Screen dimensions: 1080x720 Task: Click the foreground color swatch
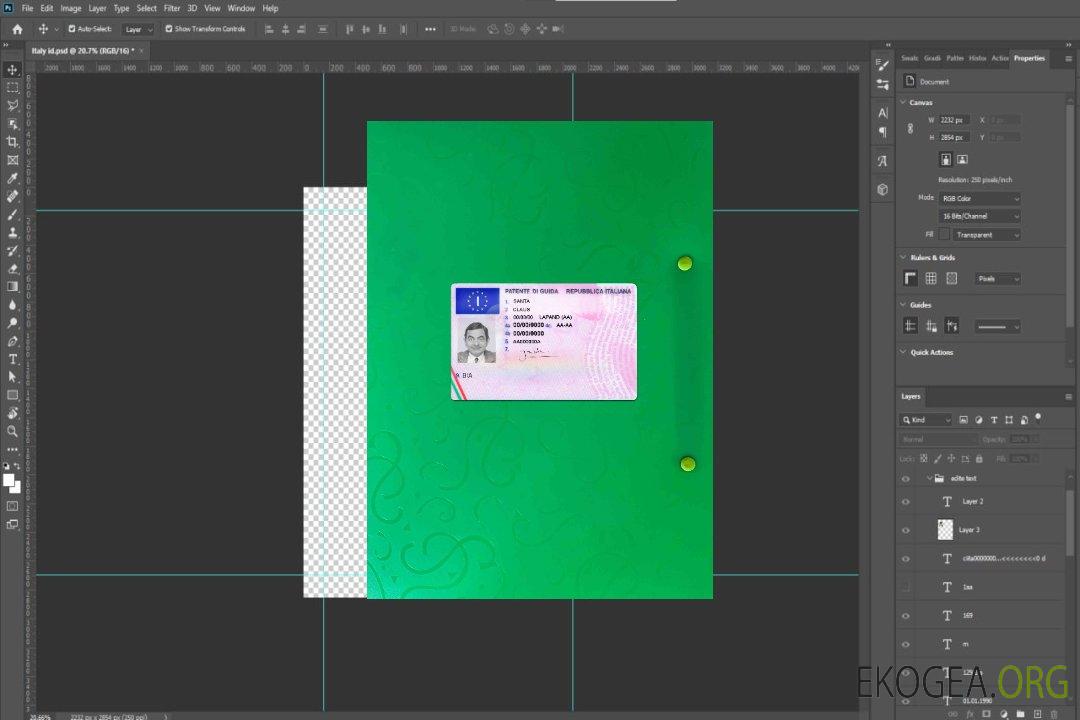pyautogui.click(x=9, y=481)
